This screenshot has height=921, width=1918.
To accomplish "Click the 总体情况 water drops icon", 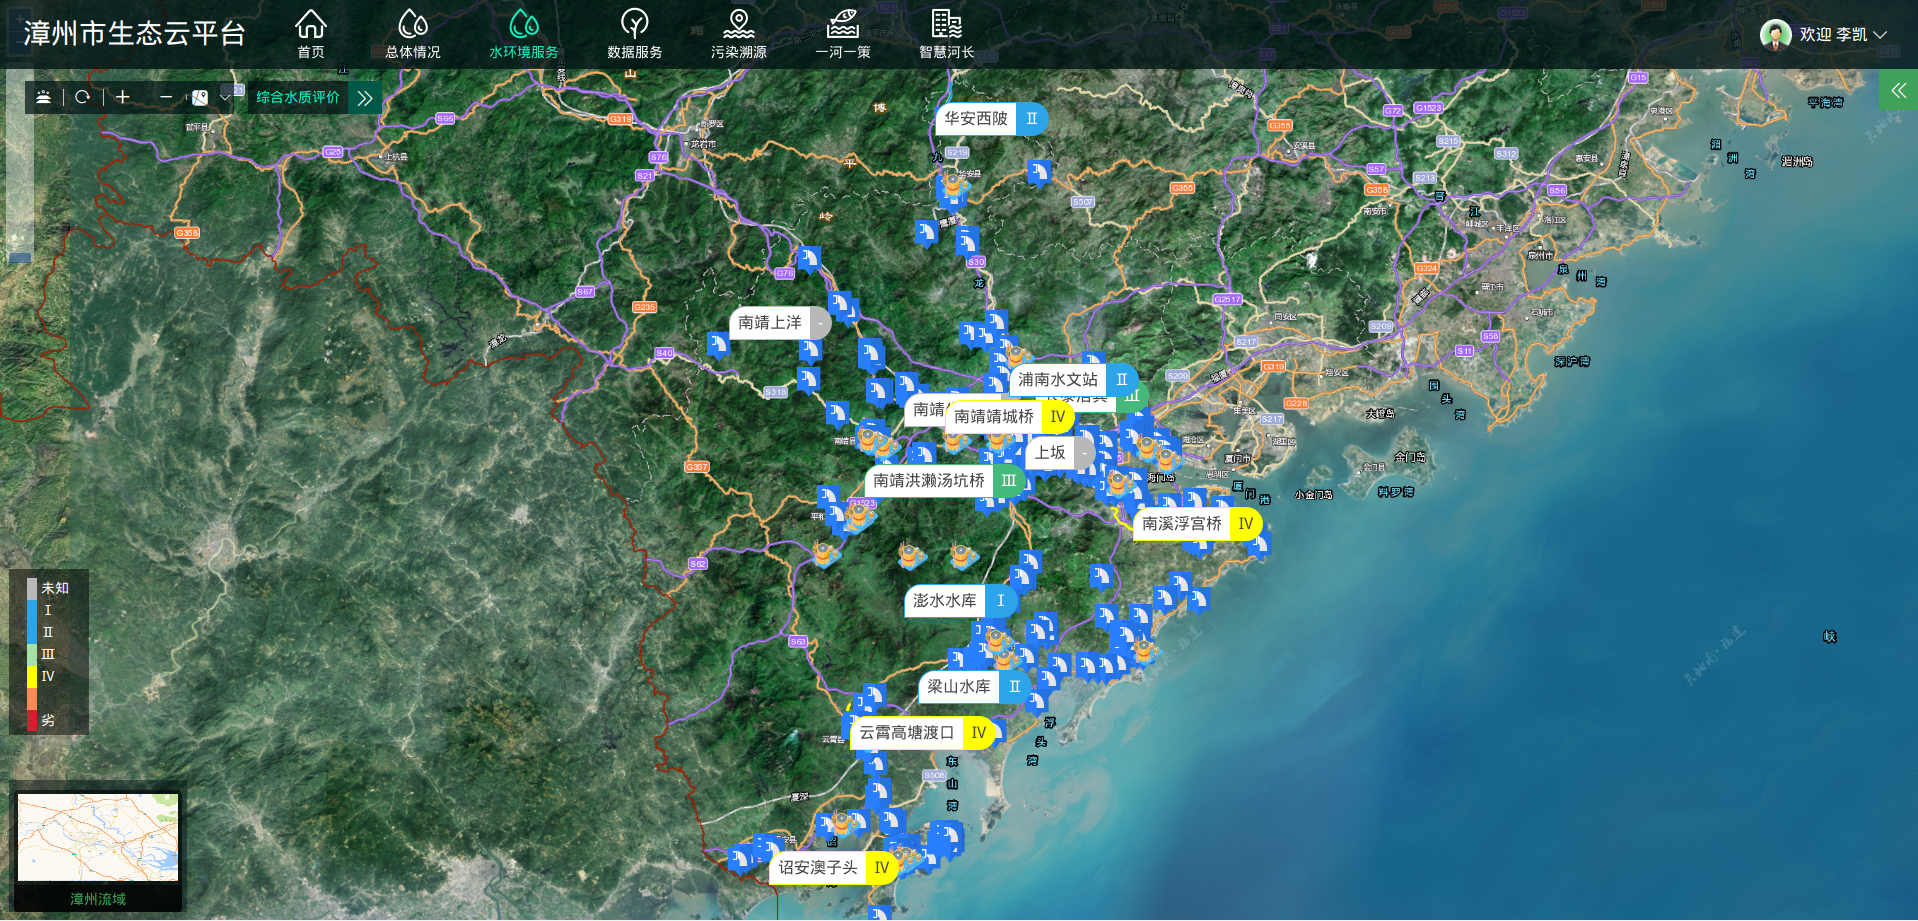I will (x=413, y=23).
